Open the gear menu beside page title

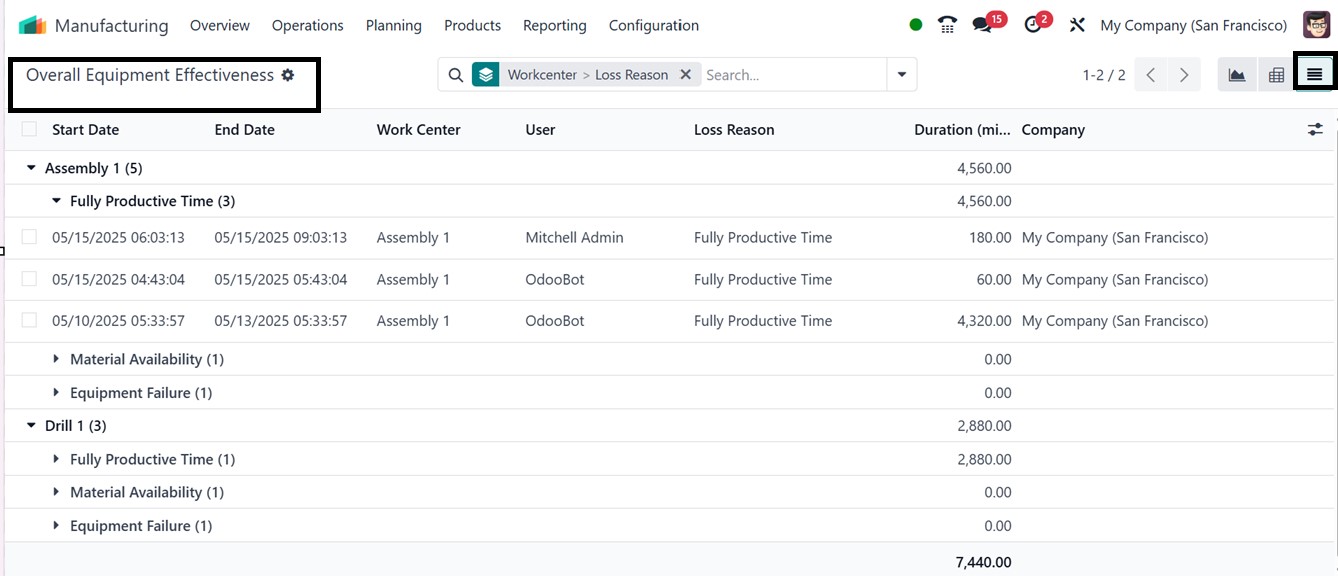(288, 75)
